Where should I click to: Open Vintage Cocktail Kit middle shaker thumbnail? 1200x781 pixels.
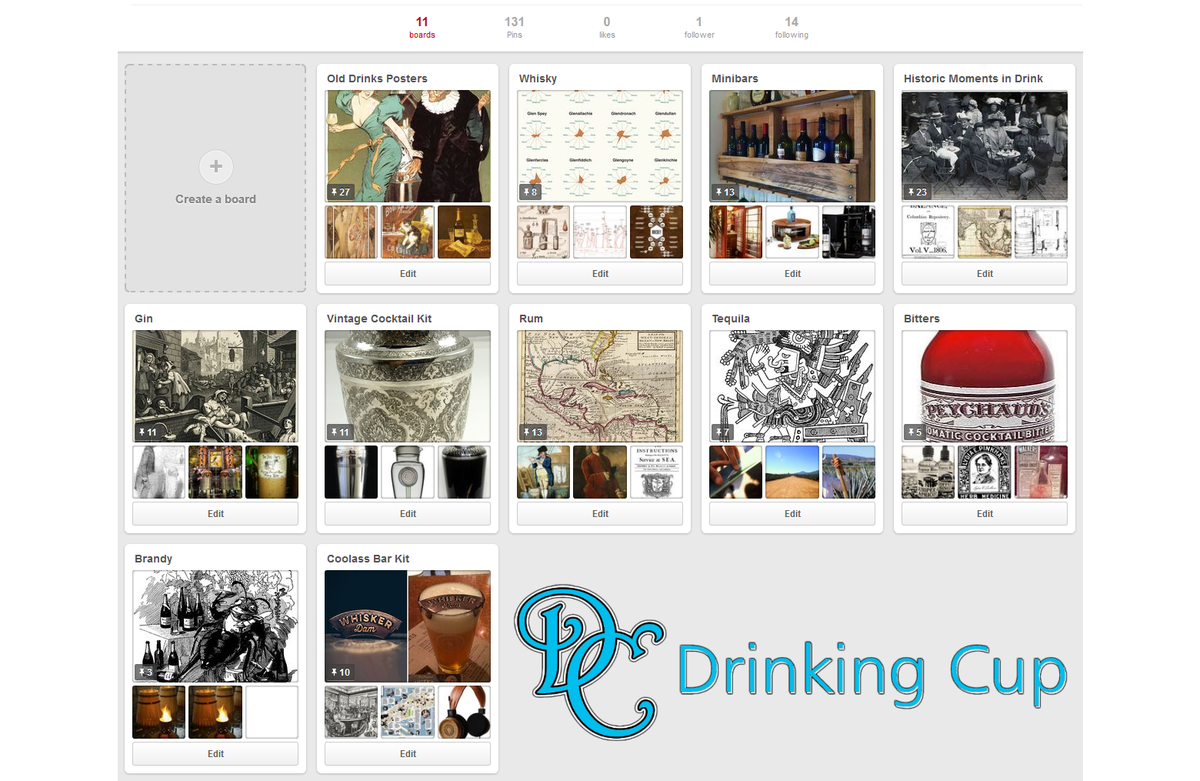pyautogui.click(x=408, y=472)
